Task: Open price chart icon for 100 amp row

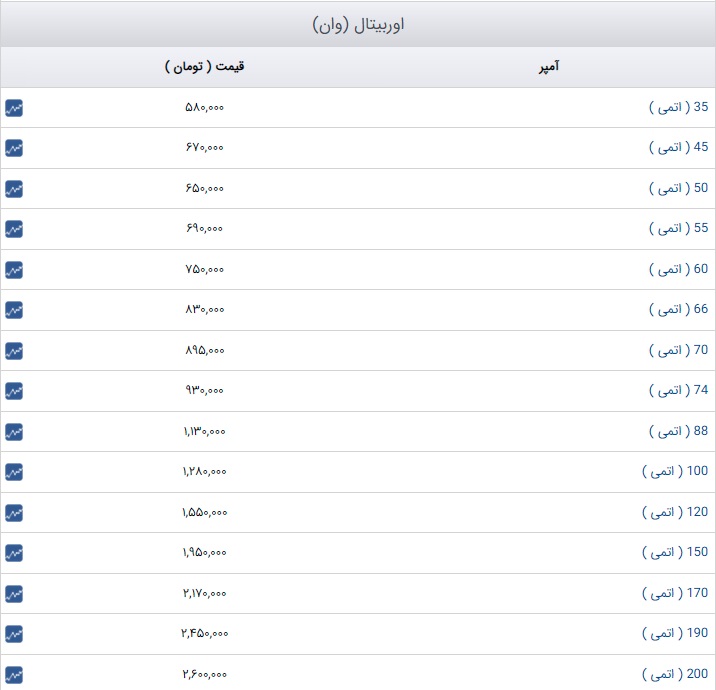Action: point(14,472)
